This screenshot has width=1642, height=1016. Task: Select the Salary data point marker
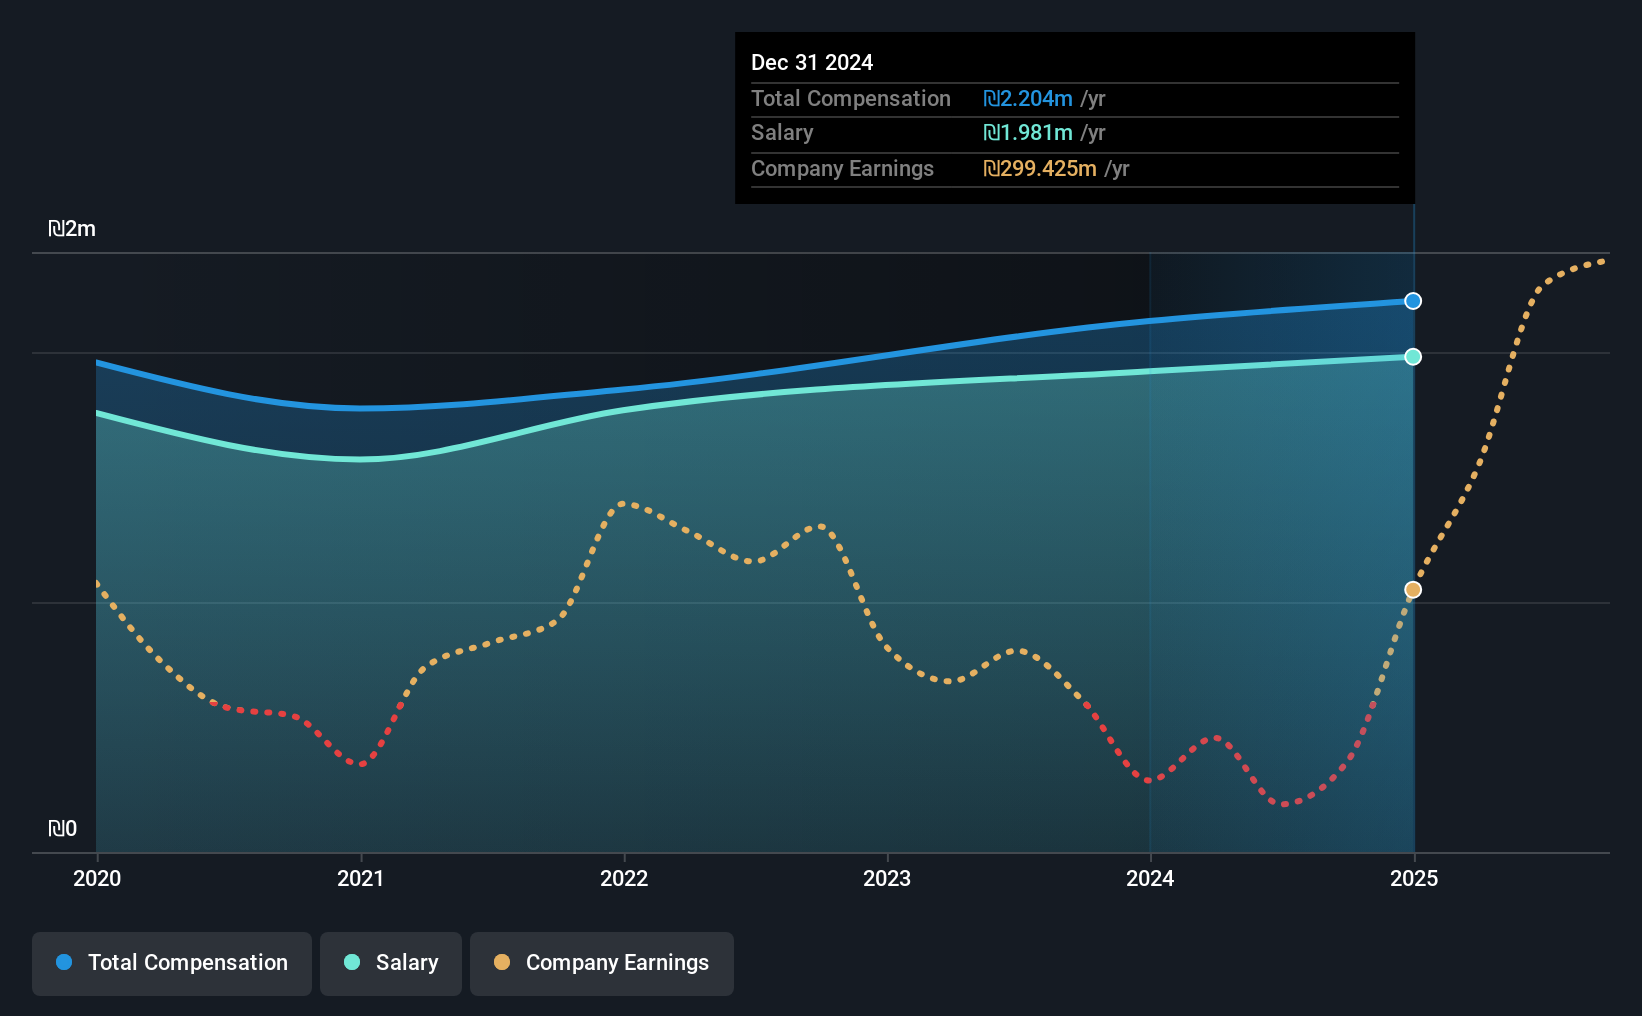tap(1413, 357)
